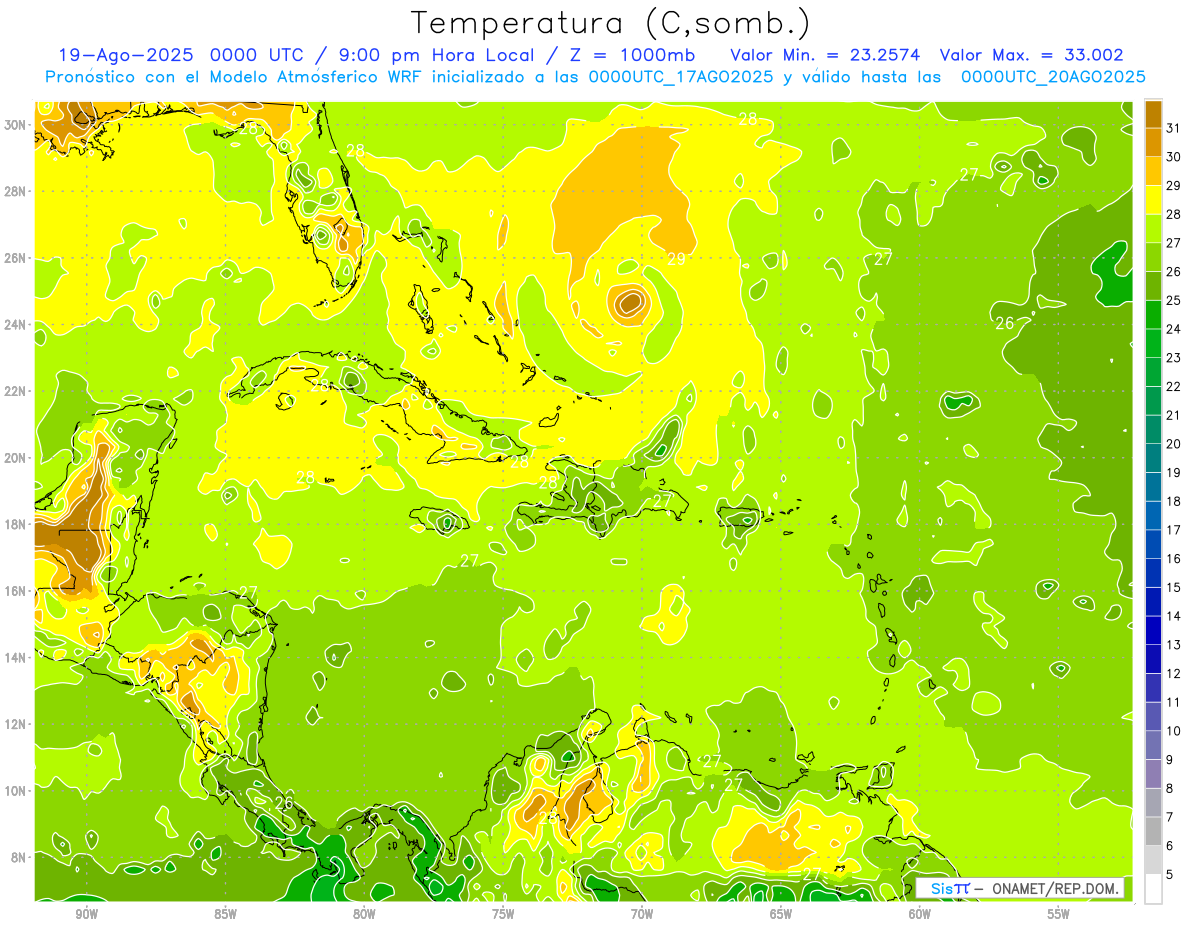Click the dark brown swatch above legend value 31

click(x=1153, y=114)
